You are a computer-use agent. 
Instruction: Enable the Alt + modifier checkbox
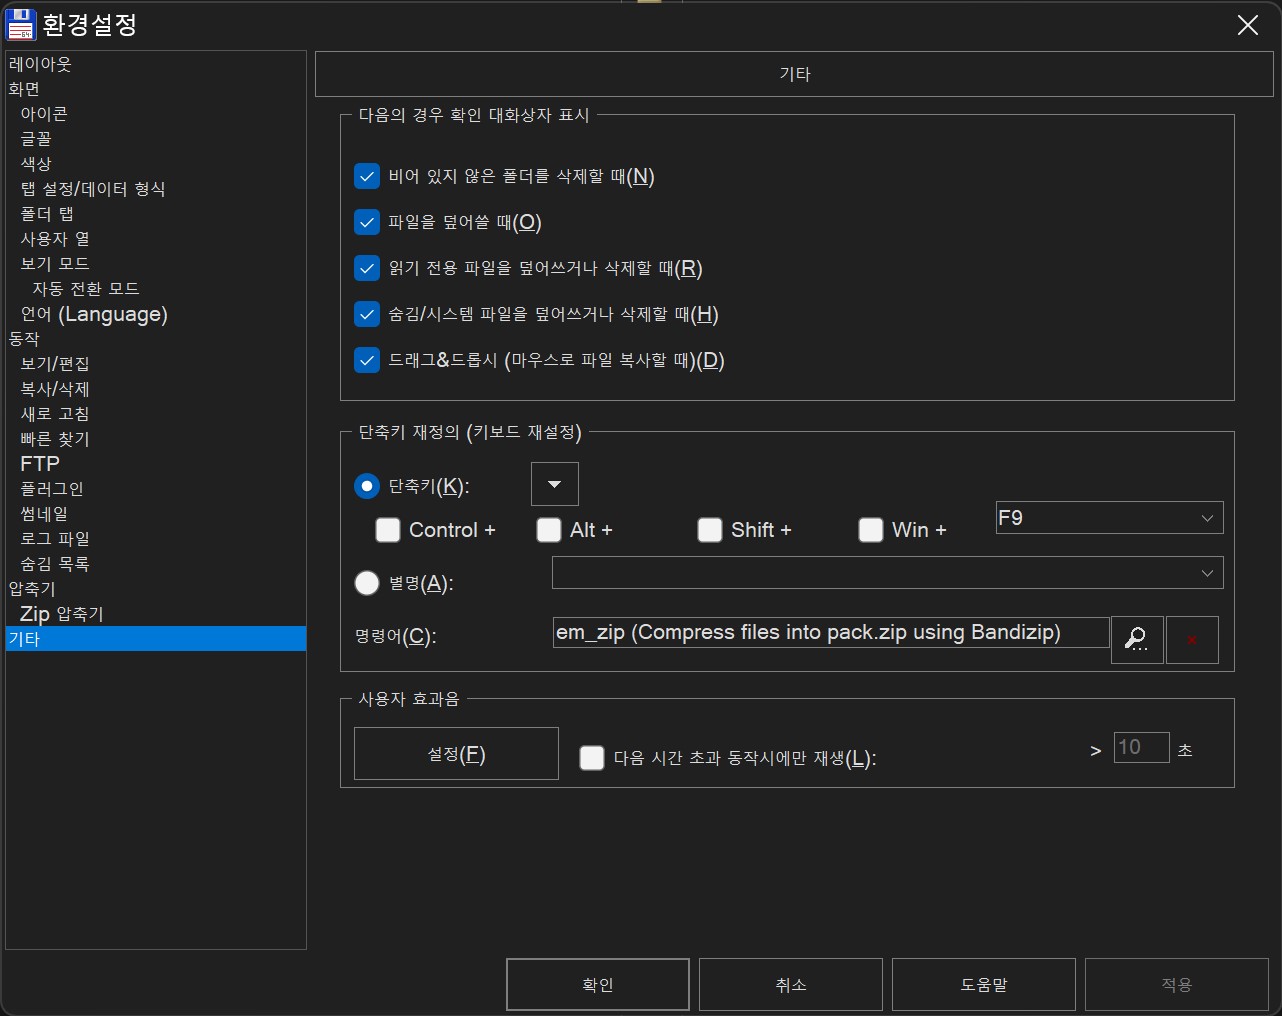point(548,530)
